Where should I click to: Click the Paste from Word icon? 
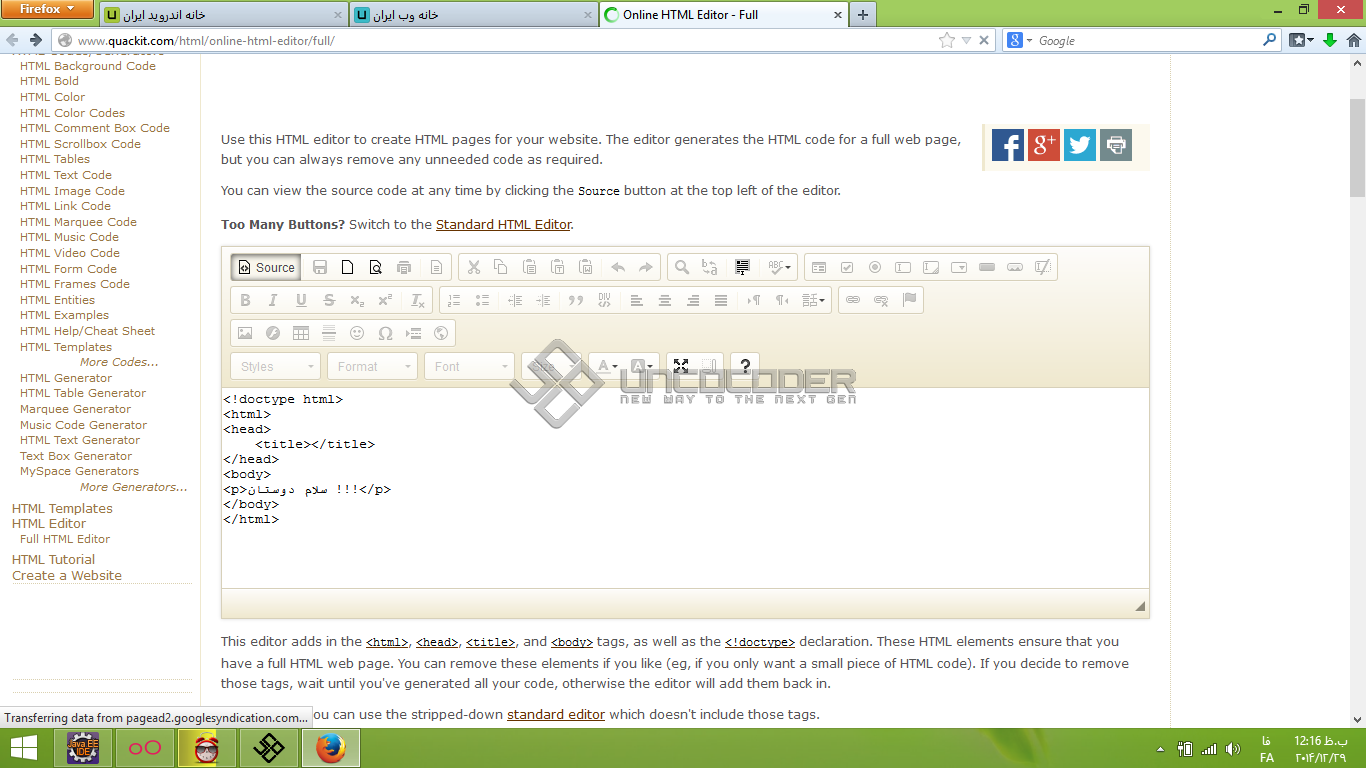pos(586,267)
